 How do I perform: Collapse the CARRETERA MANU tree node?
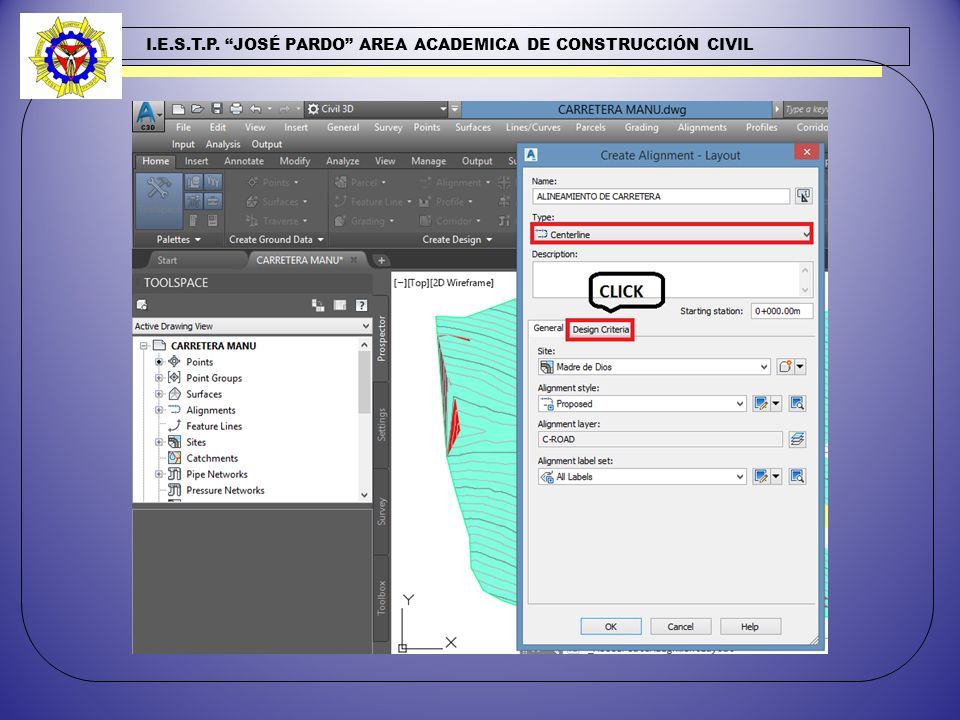(x=144, y=346)
